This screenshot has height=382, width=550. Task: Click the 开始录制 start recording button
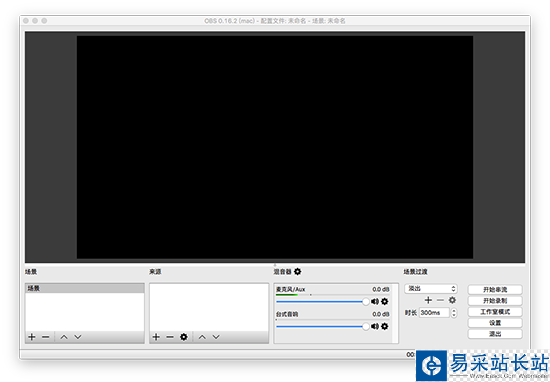coord(495,301)
